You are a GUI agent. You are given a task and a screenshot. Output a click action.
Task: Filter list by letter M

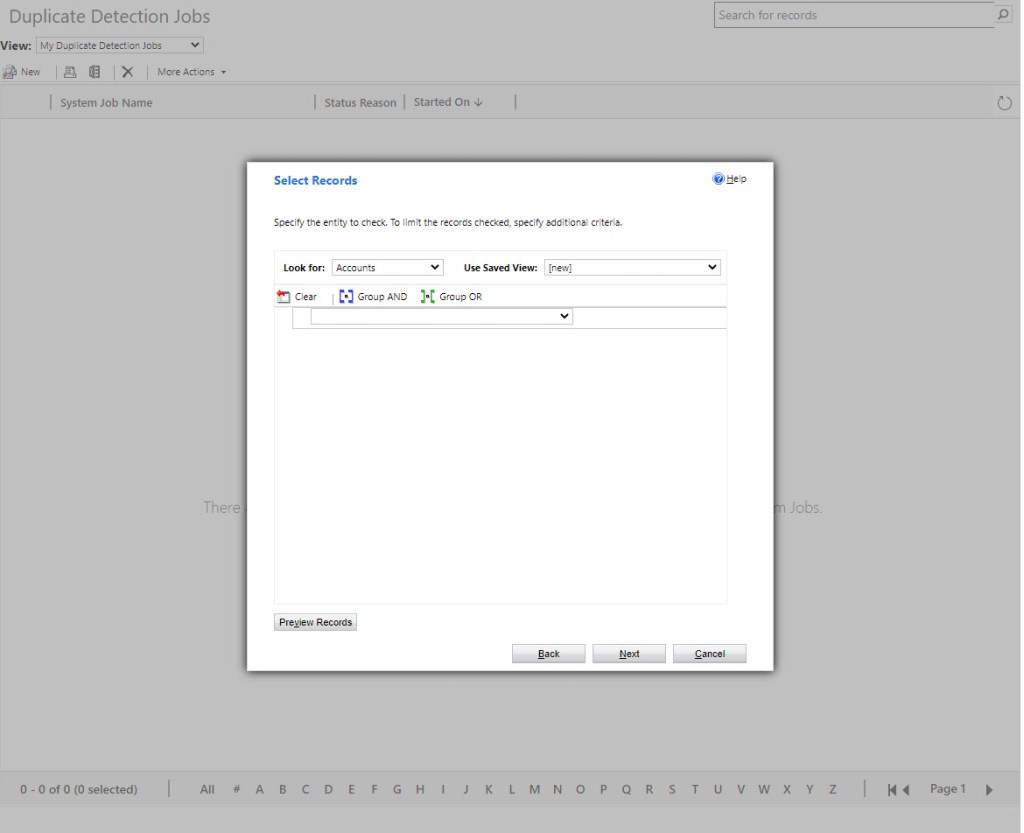[x=535, y=790]
